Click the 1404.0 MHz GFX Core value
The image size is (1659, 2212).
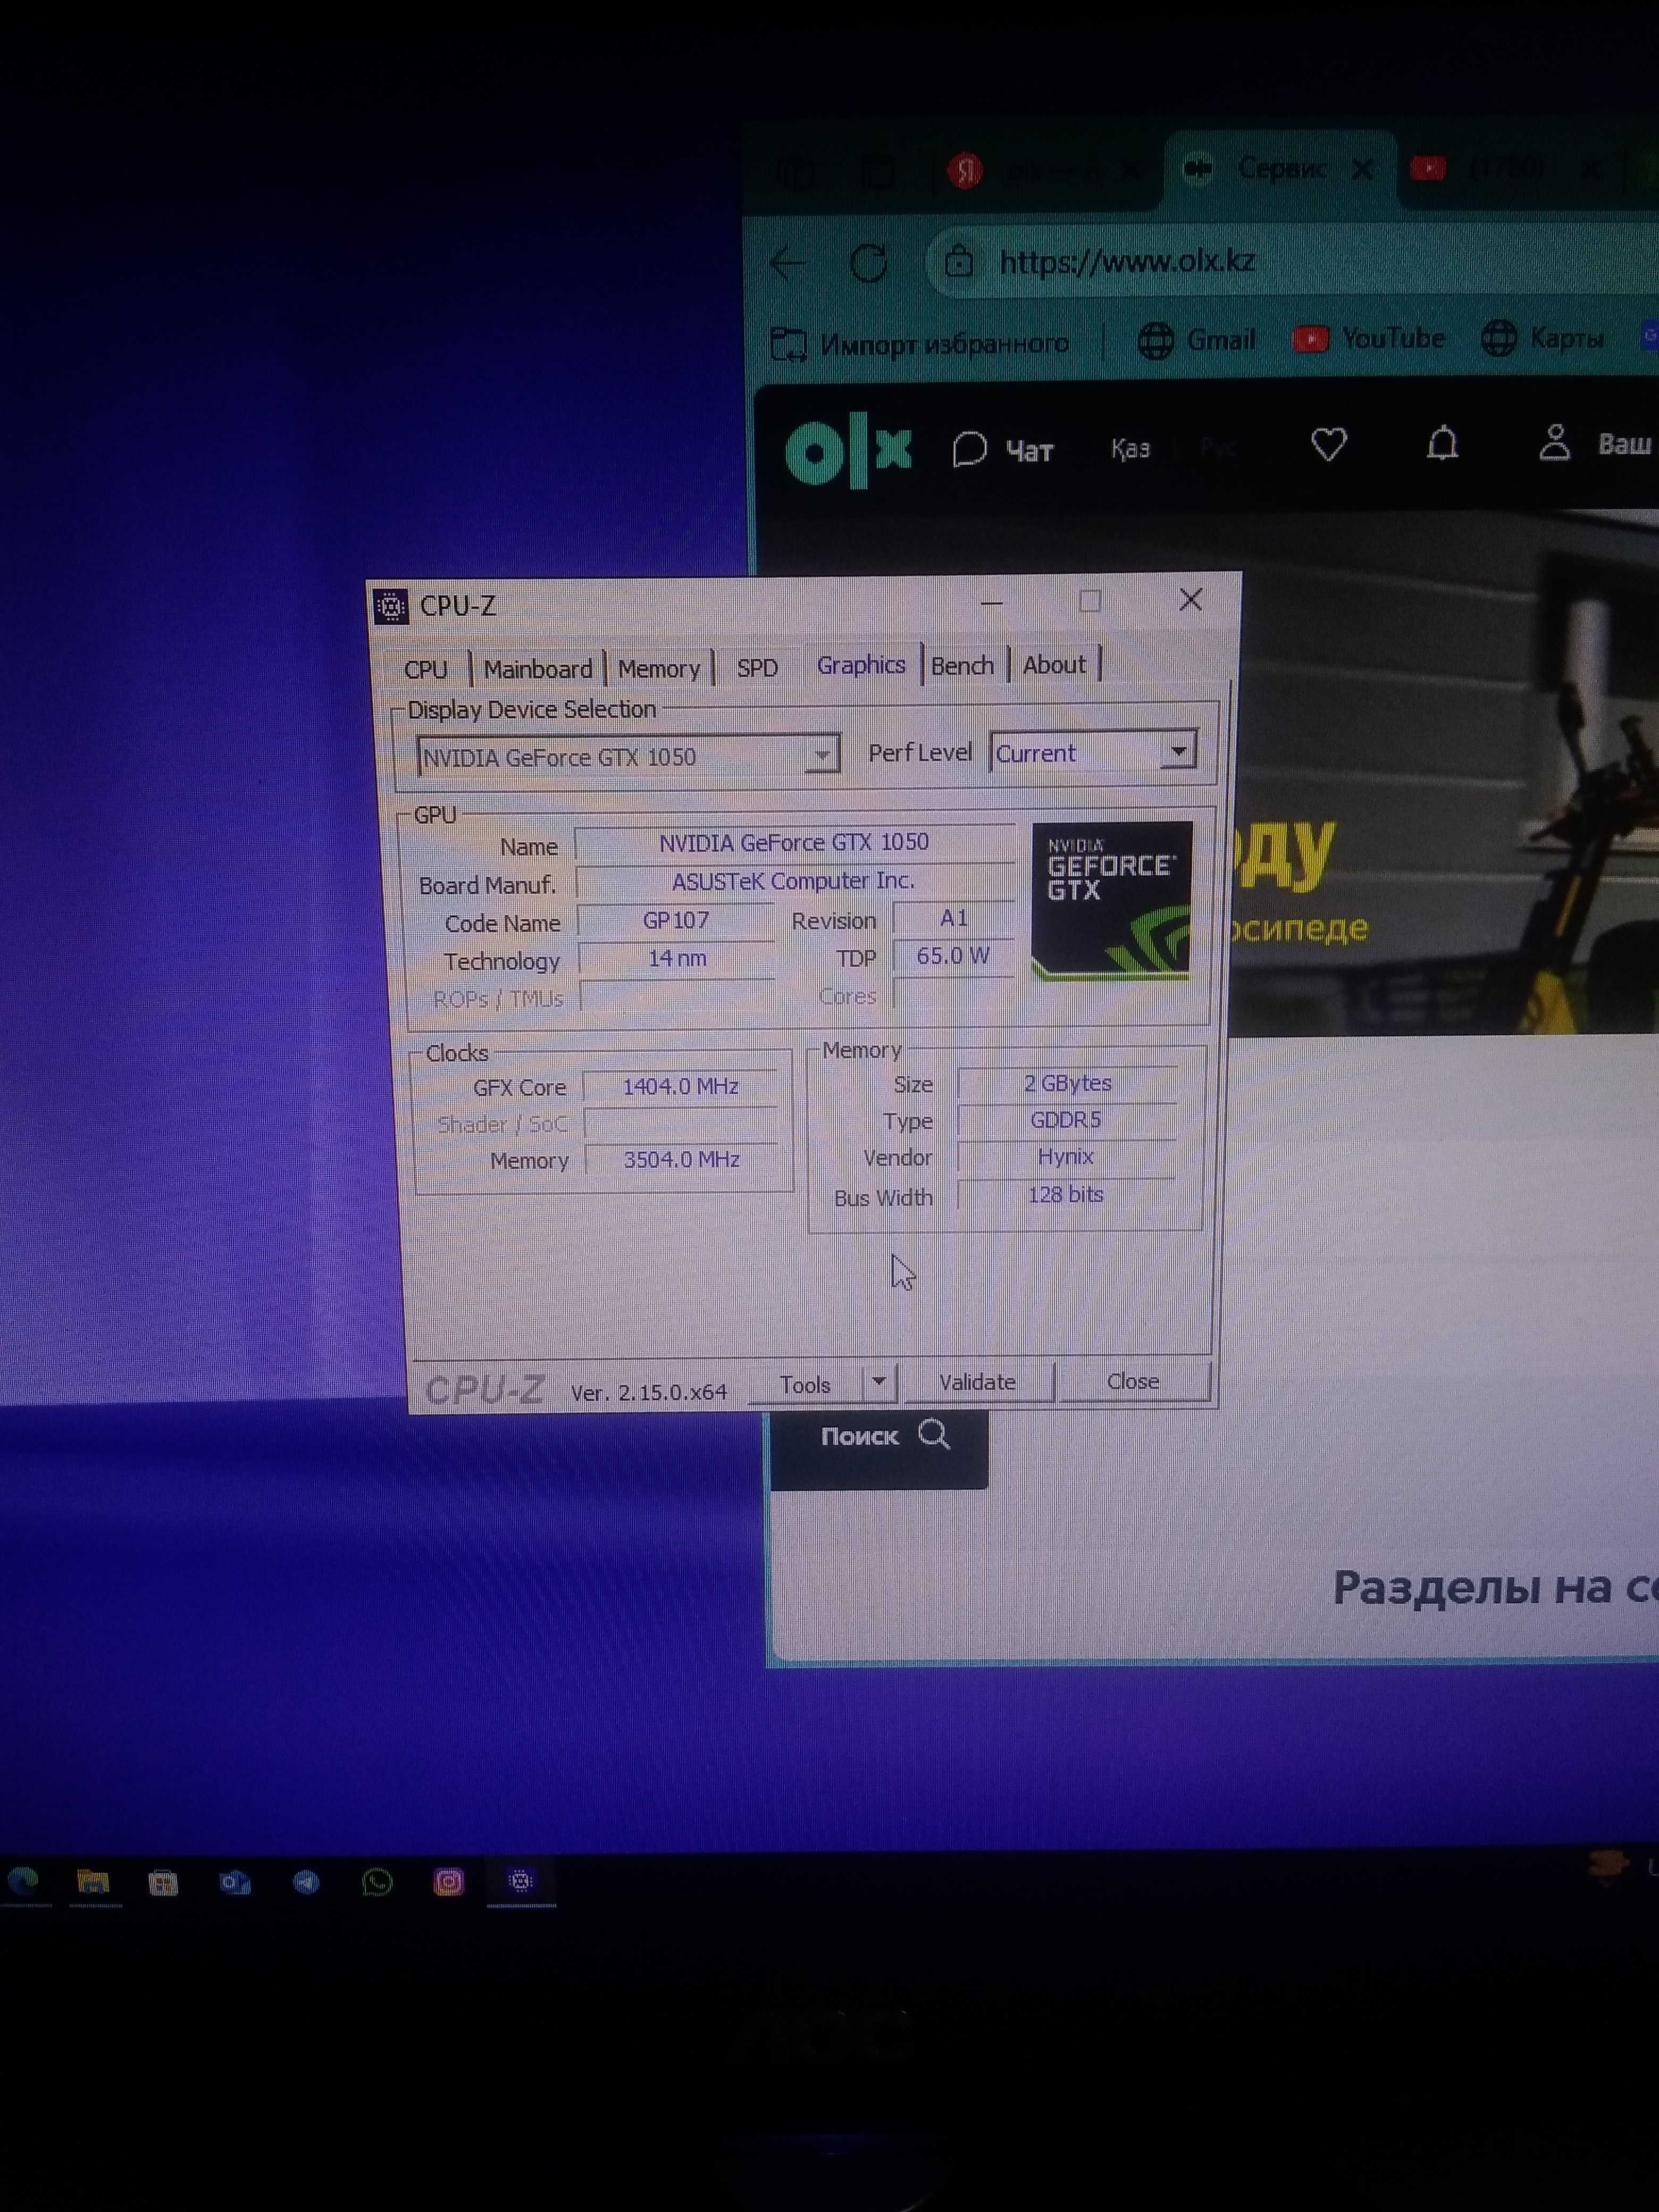tap(680, 1087)
